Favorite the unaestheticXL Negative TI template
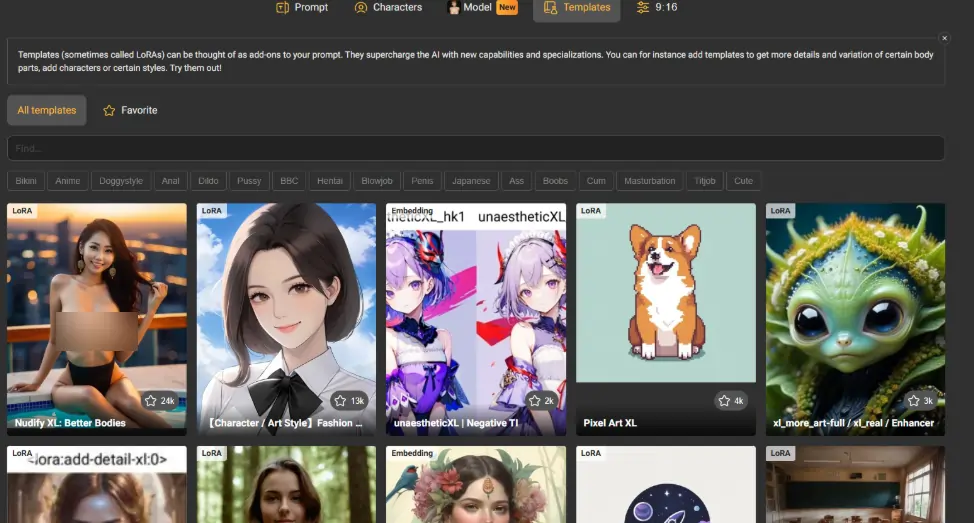 (x=542, y=401)
